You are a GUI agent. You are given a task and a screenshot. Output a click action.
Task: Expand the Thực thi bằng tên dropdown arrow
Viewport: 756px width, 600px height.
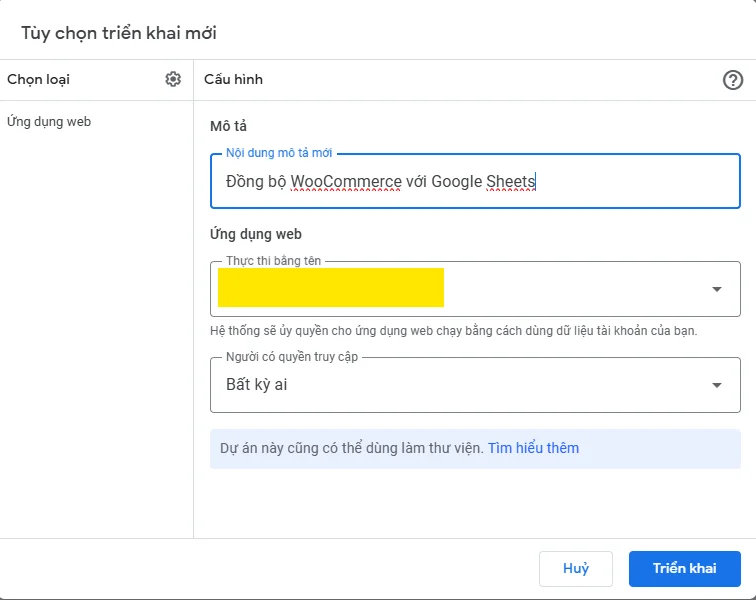click(x=717, y=289)
